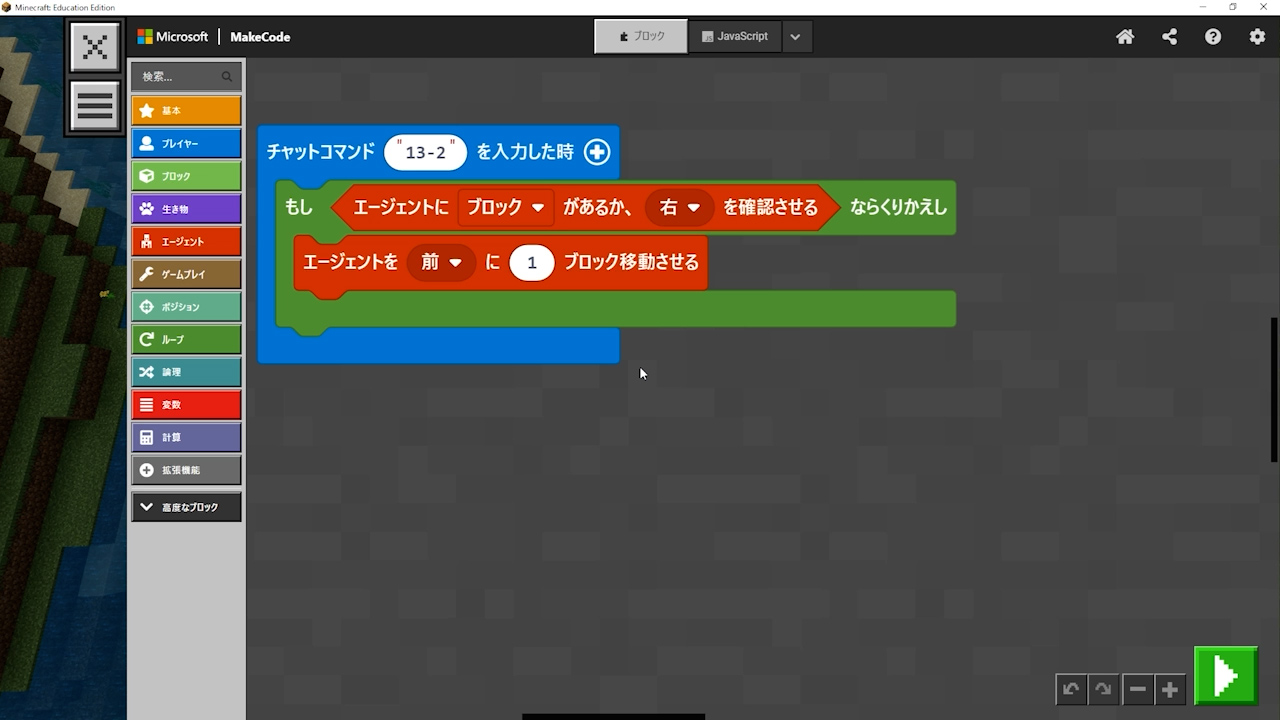Switch to the ブロック editor tab
The width and height of the screenshot is (1280, 720).
tap(641, 37)
